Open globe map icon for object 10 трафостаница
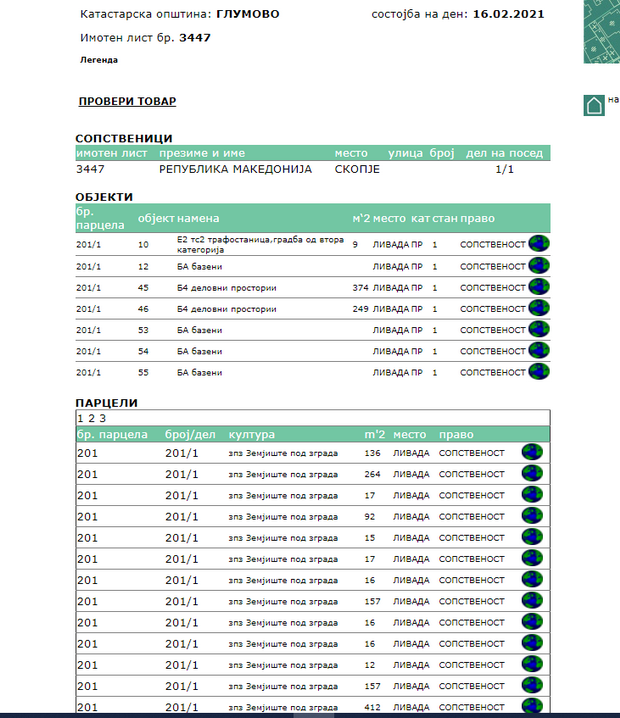This screenshot has height=718, width=620. pyautogui.click(x=539, y=244)
